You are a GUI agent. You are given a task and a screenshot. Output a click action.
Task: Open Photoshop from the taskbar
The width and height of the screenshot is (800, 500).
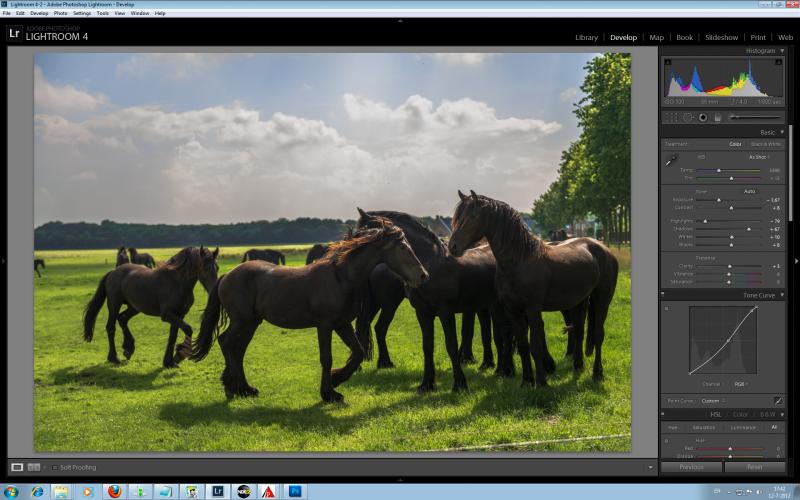tap(295, 492)
